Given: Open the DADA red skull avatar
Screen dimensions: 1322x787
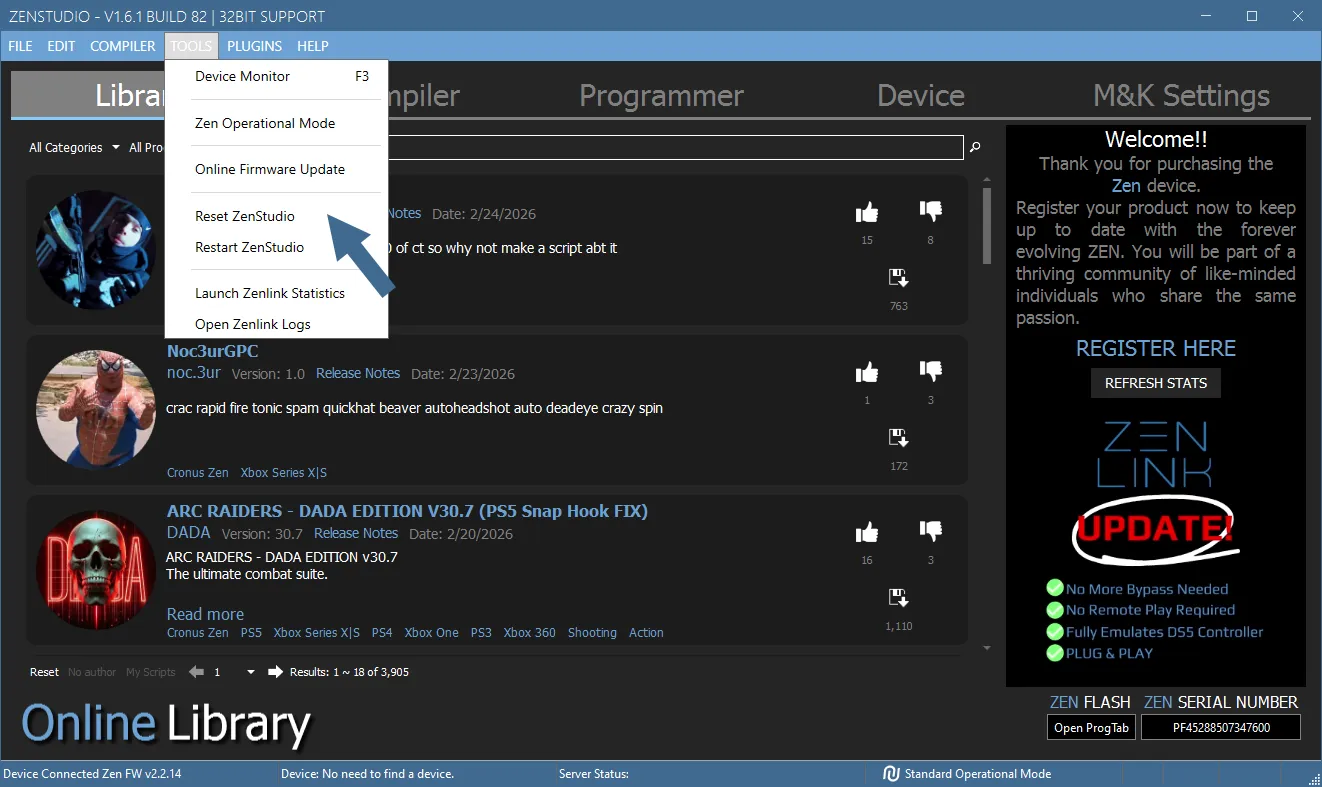Looking at the screenshot, I should [96, 570].
